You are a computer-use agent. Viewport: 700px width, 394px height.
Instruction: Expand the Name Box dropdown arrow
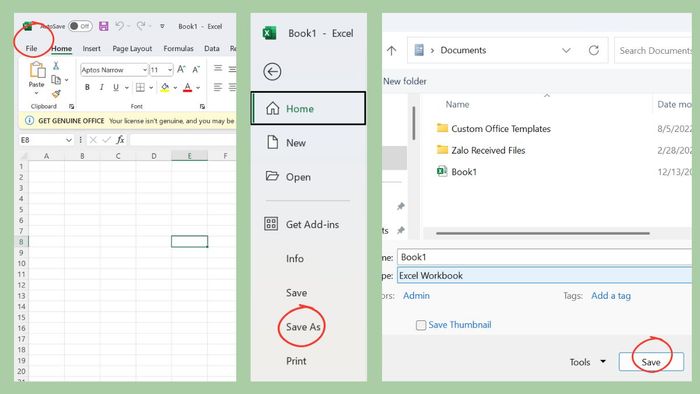coord(69,140)
